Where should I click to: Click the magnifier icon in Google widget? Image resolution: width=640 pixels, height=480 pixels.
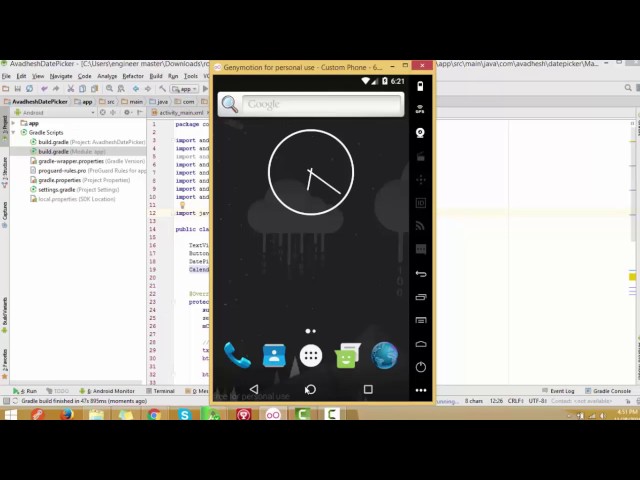point(230,104)
